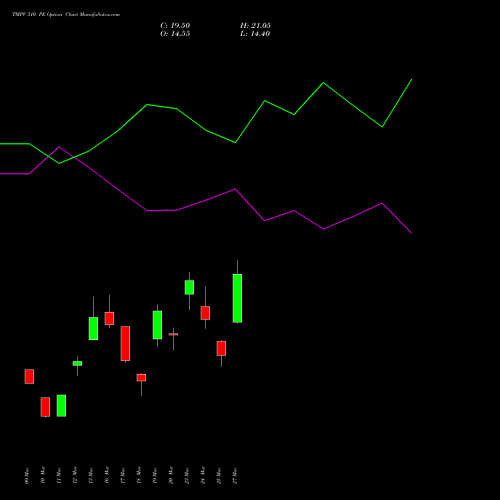
Task: Select the green candle above 19 Mar
Action: [157, 325]
